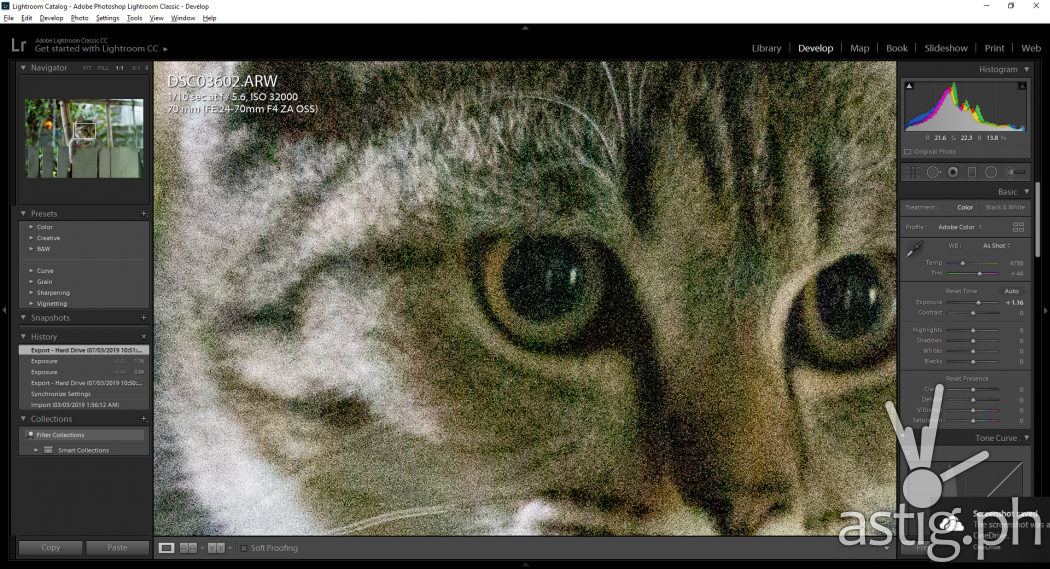This screenshot has width=1050, height=569.
Task: Open the Develop menu
Action: pos(51,18)
